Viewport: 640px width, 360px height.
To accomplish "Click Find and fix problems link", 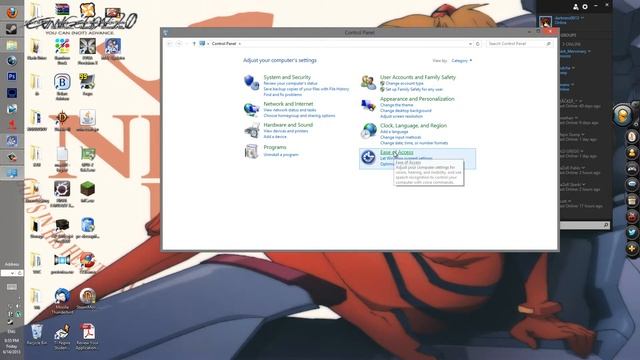I will pyautogui.click(x=282, y=95).
